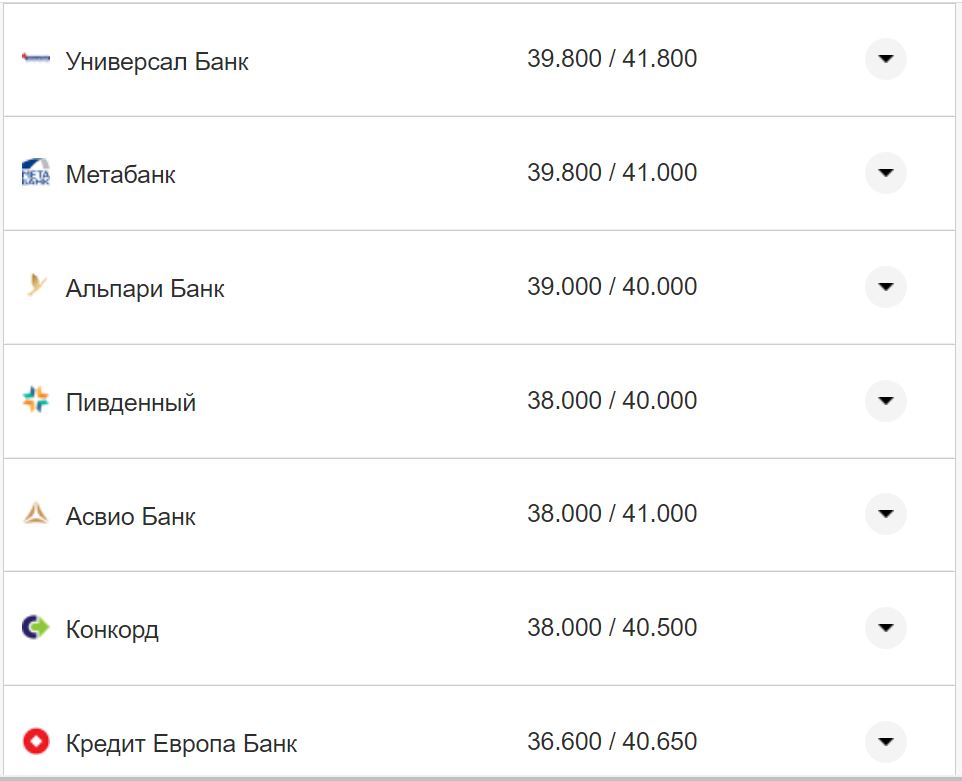Expand the Метабанк row arrow
The height and width of the screenshot is (781, 962).
[x=885, y=174]
